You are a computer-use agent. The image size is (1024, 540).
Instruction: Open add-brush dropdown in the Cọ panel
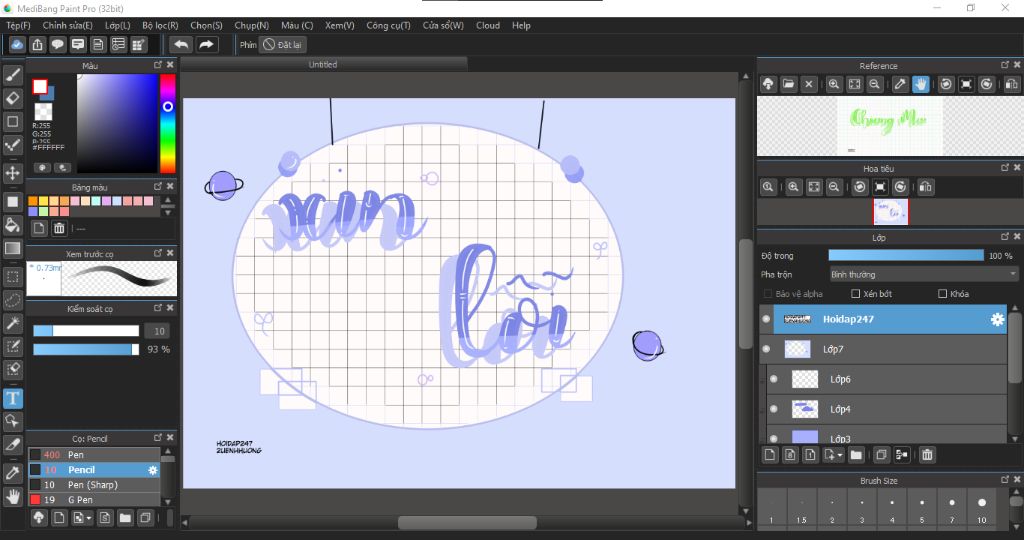(x=89, y=518)
